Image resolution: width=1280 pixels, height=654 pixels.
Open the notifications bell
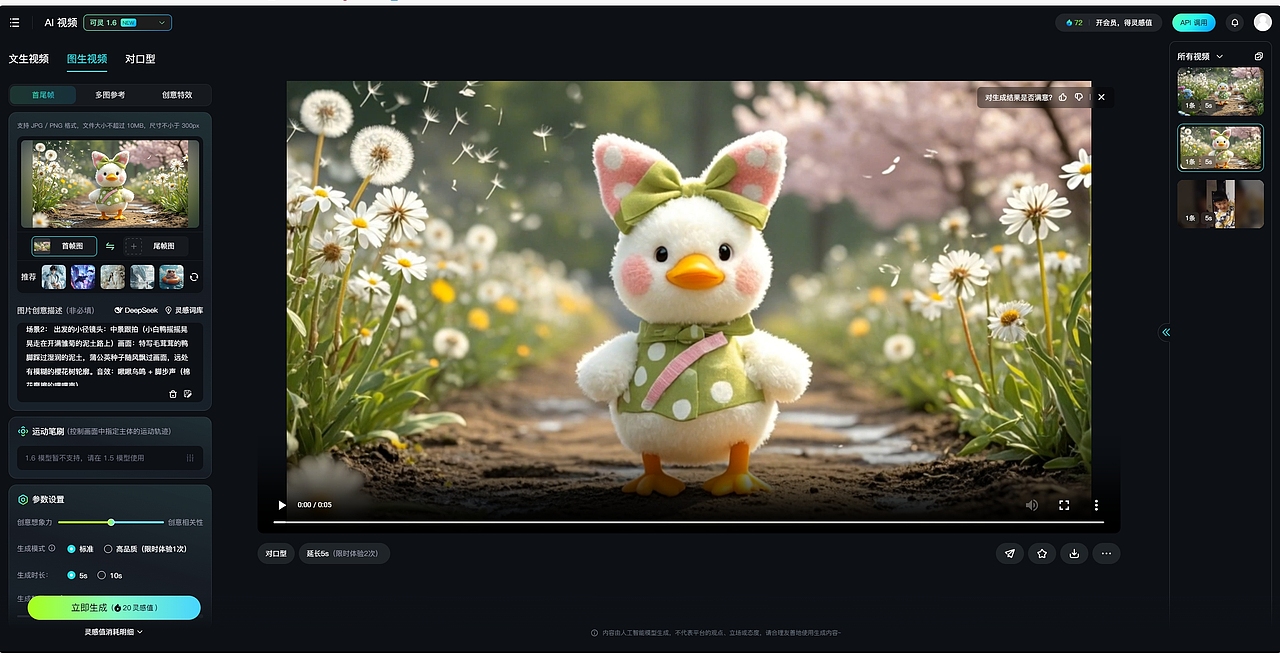click(1234, 22)
